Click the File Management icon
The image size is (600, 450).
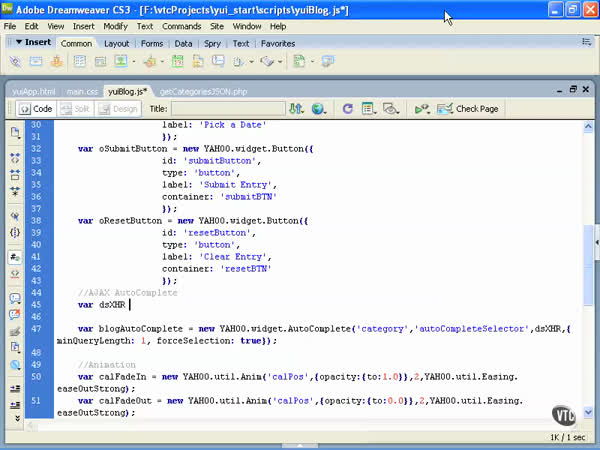[296, 108]
